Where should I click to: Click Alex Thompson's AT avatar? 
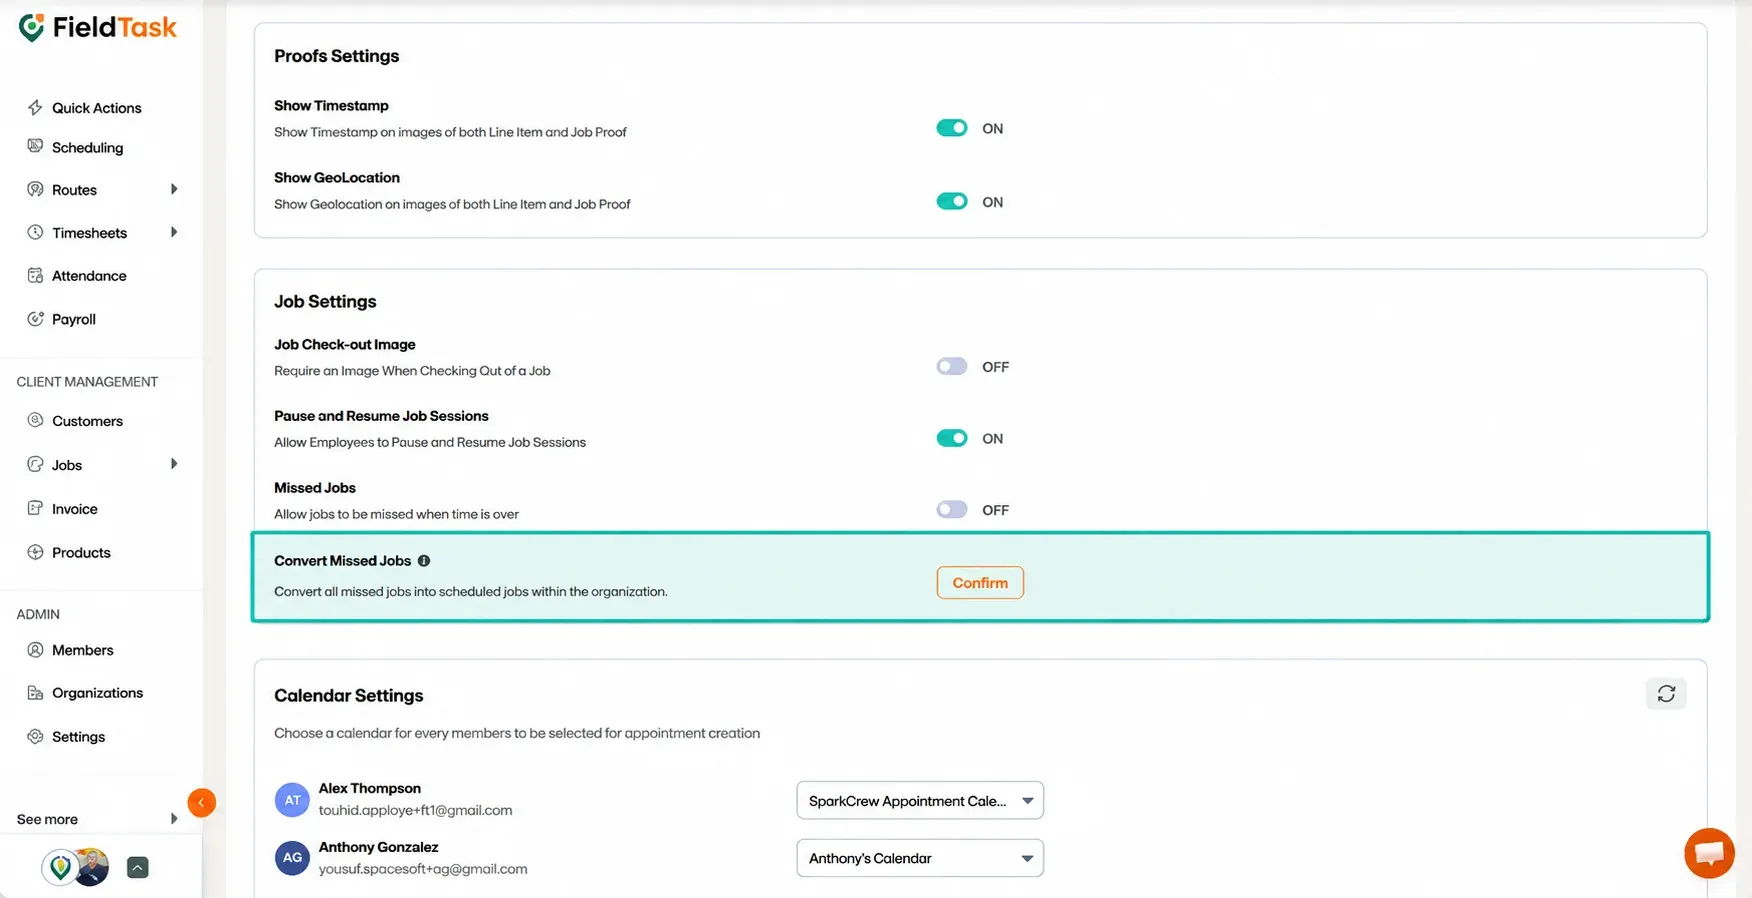coord(292,800)
